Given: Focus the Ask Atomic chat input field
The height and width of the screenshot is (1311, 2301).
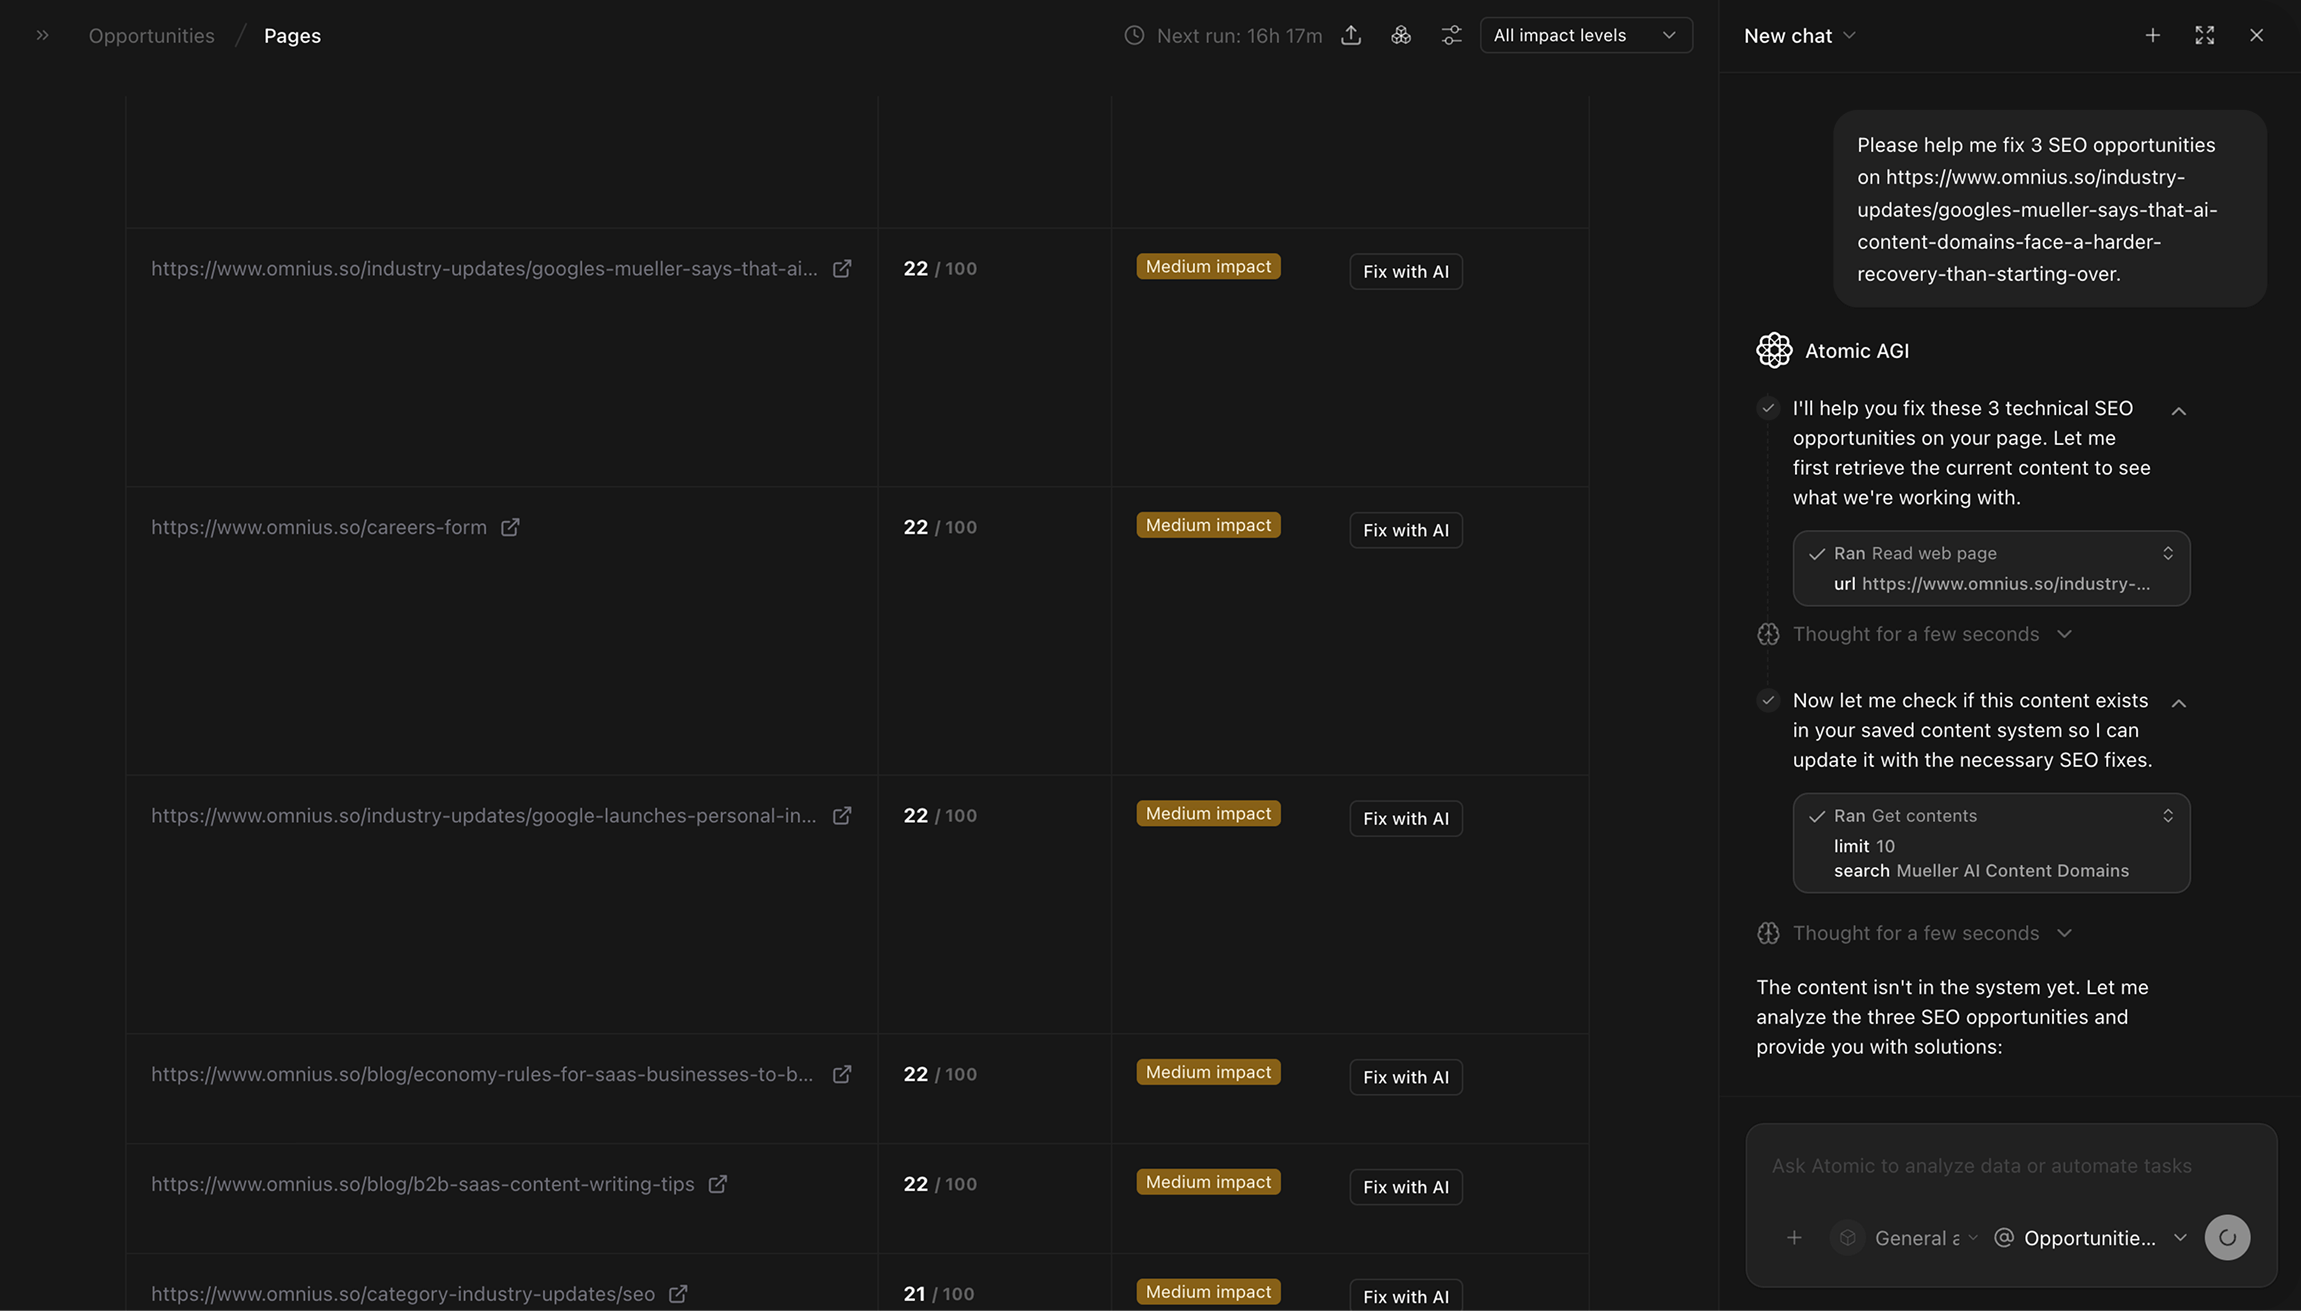Looking at the screenshot, I should (x=1980, y=1166).
